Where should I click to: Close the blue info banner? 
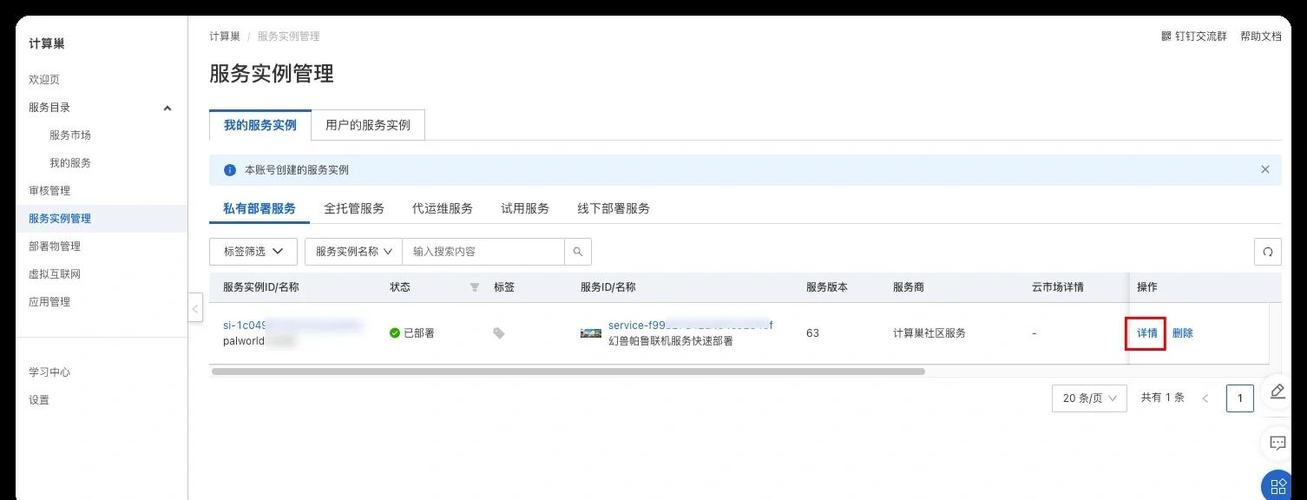[1265, 170]
